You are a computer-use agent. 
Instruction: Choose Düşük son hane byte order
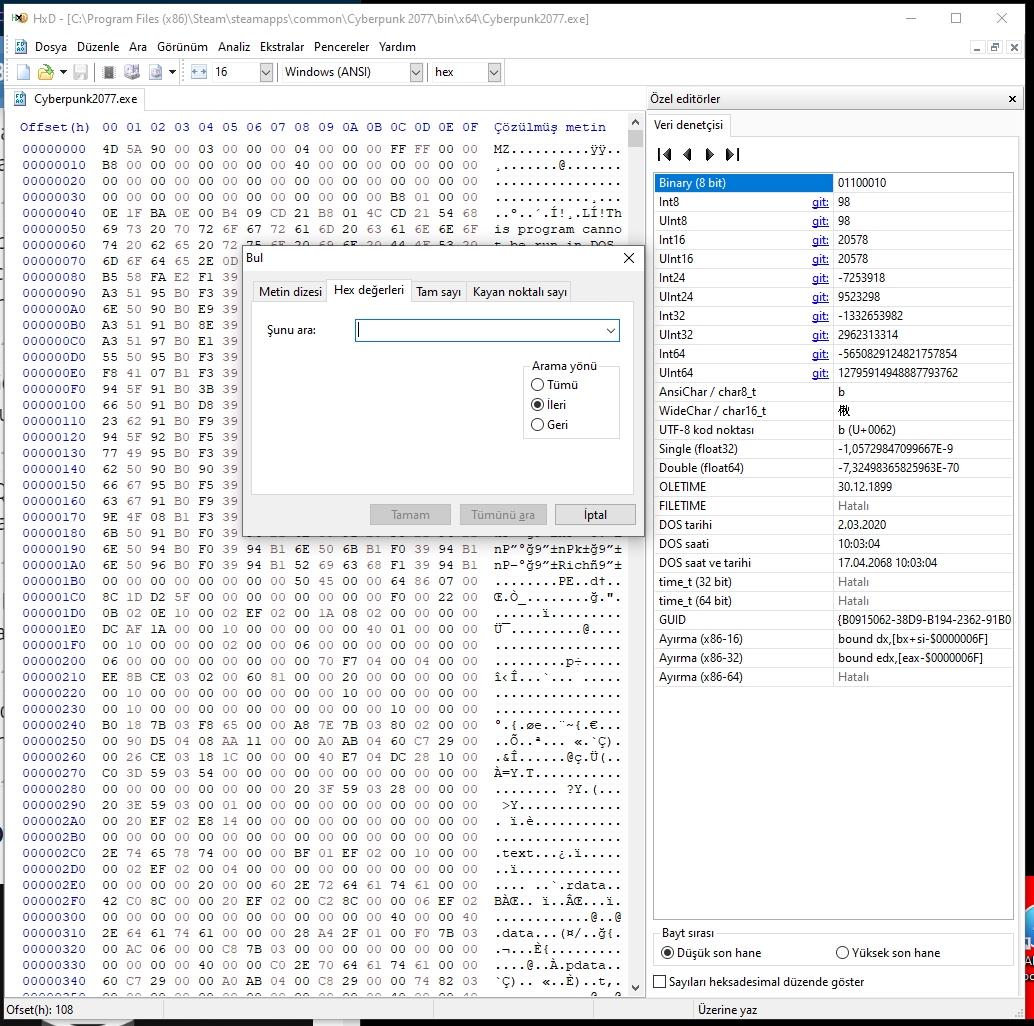711,953
